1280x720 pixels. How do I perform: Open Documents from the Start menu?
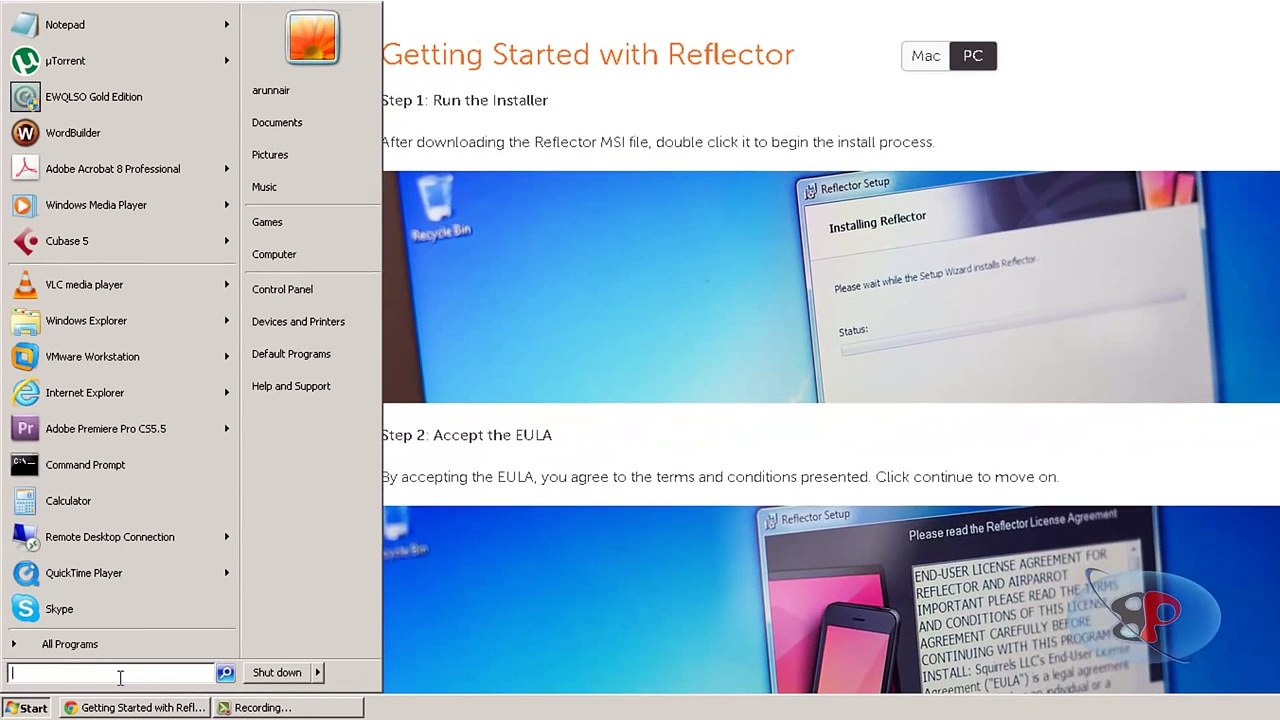tap(277, 123)
